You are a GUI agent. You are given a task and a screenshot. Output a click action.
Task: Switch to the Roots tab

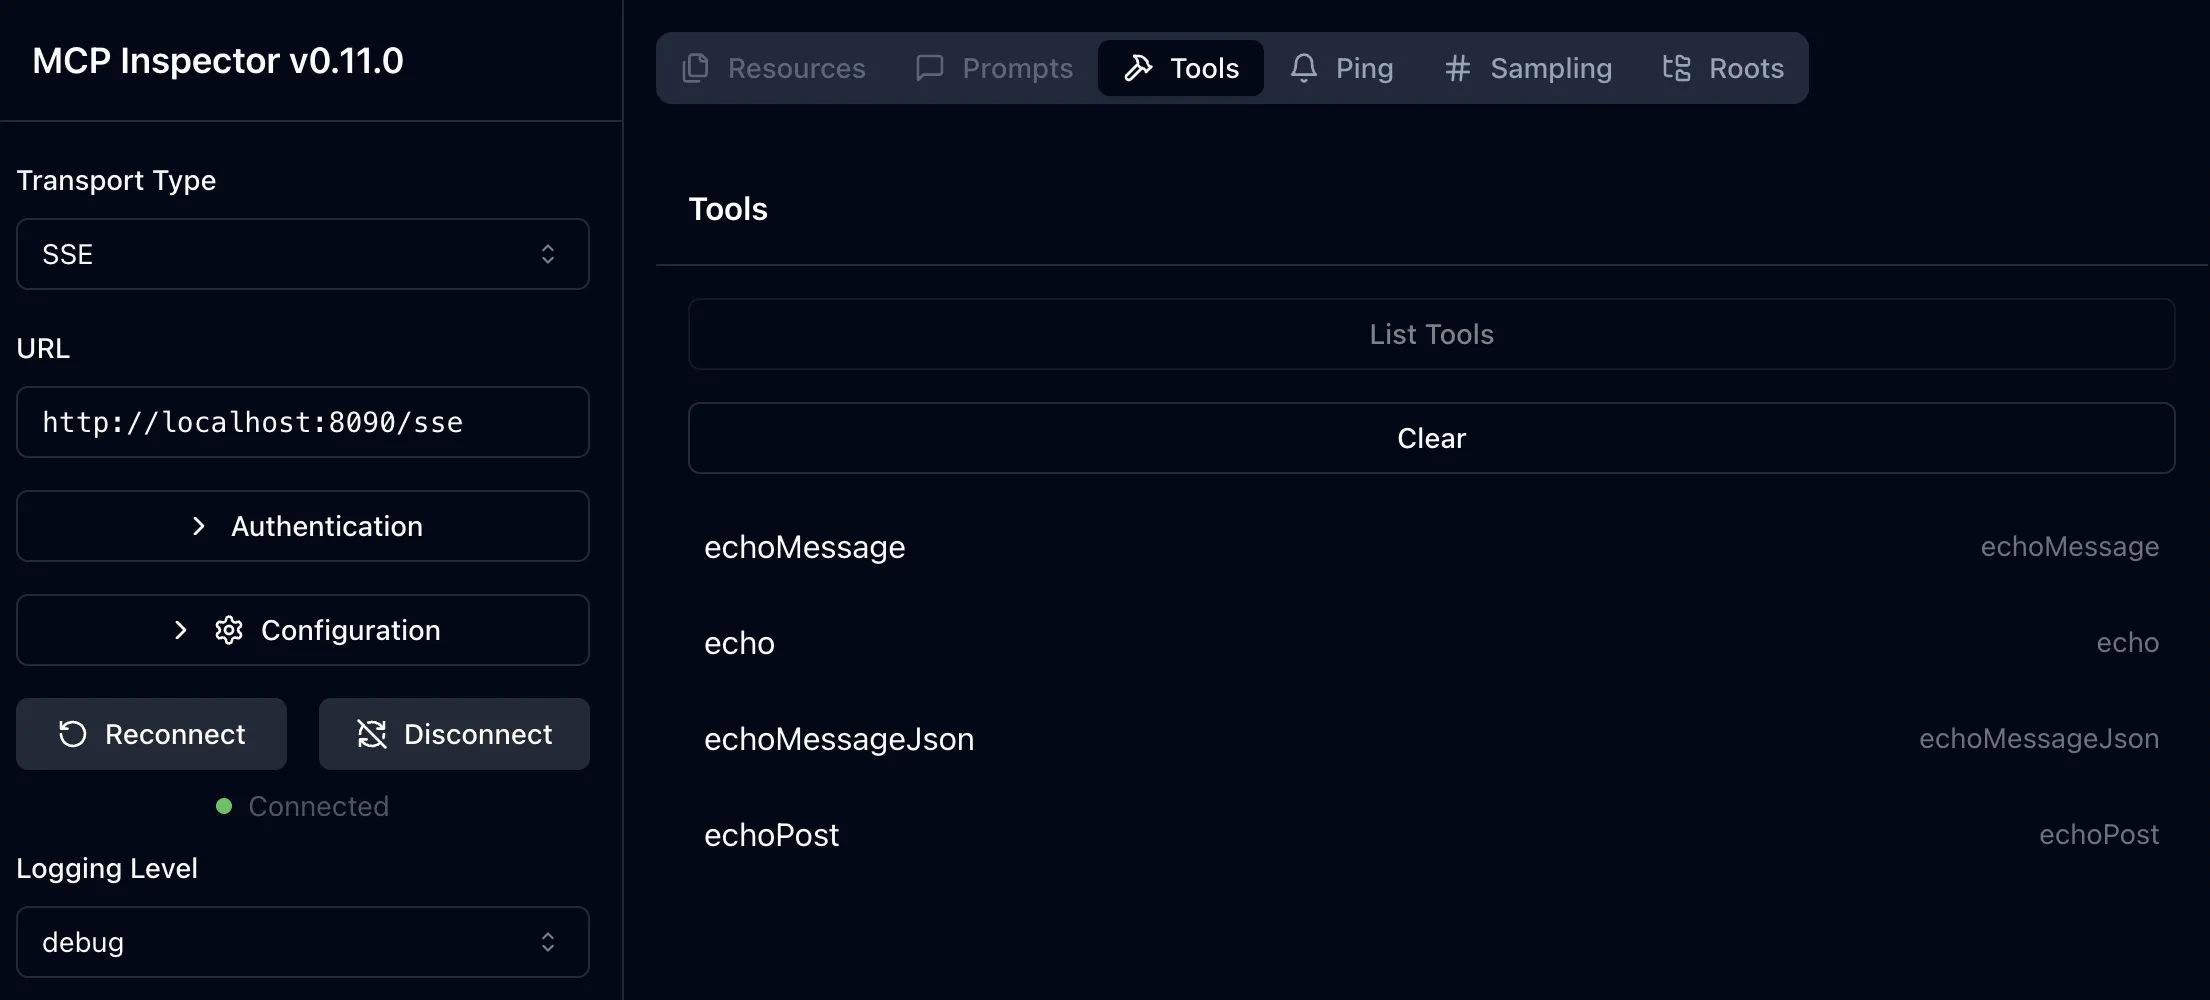tap(1723, 68)
